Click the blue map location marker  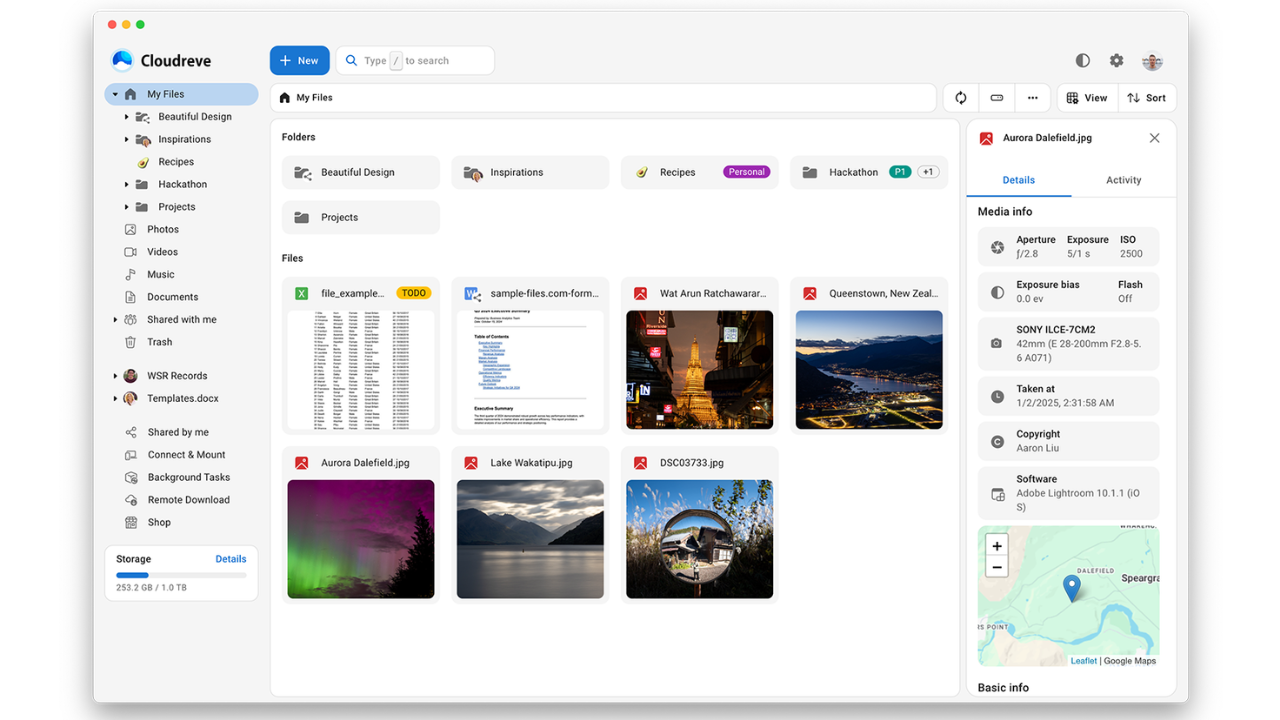(1071, 588)
